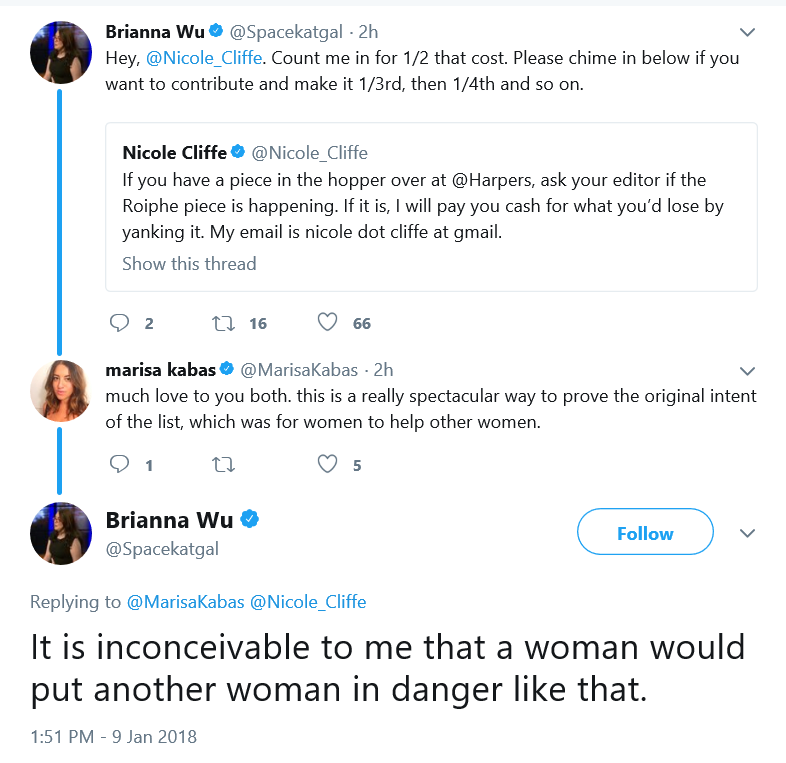Click marisa kabas's profile photo
Screen dimensions: 786x763
[61, 391]
